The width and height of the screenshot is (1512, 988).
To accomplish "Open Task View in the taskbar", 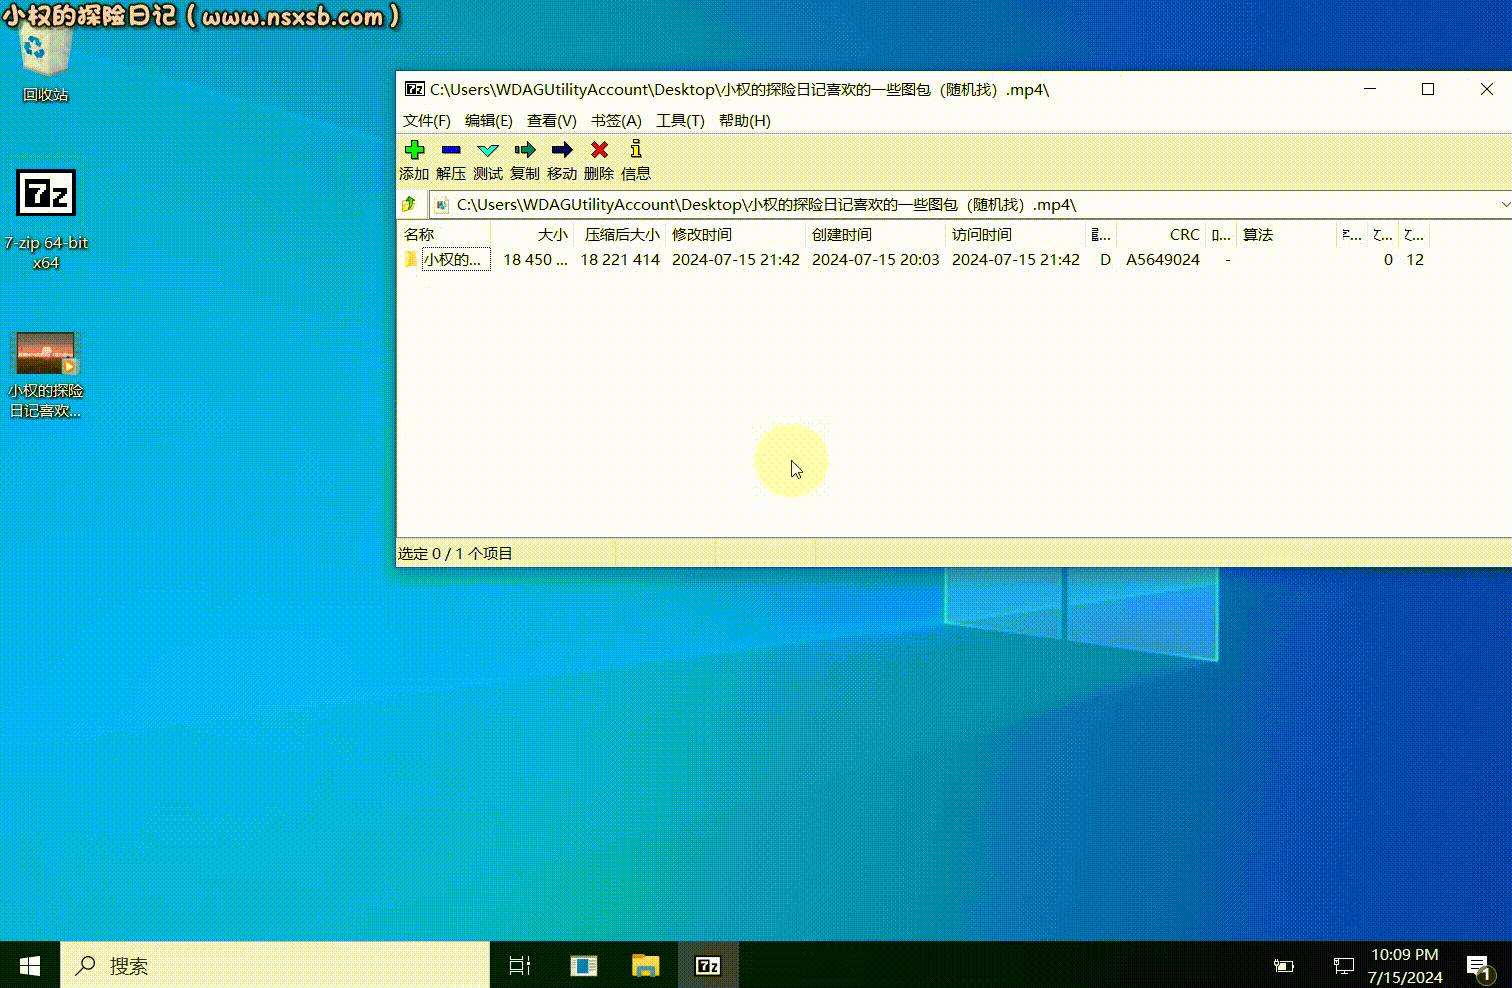I will point(520,965).
